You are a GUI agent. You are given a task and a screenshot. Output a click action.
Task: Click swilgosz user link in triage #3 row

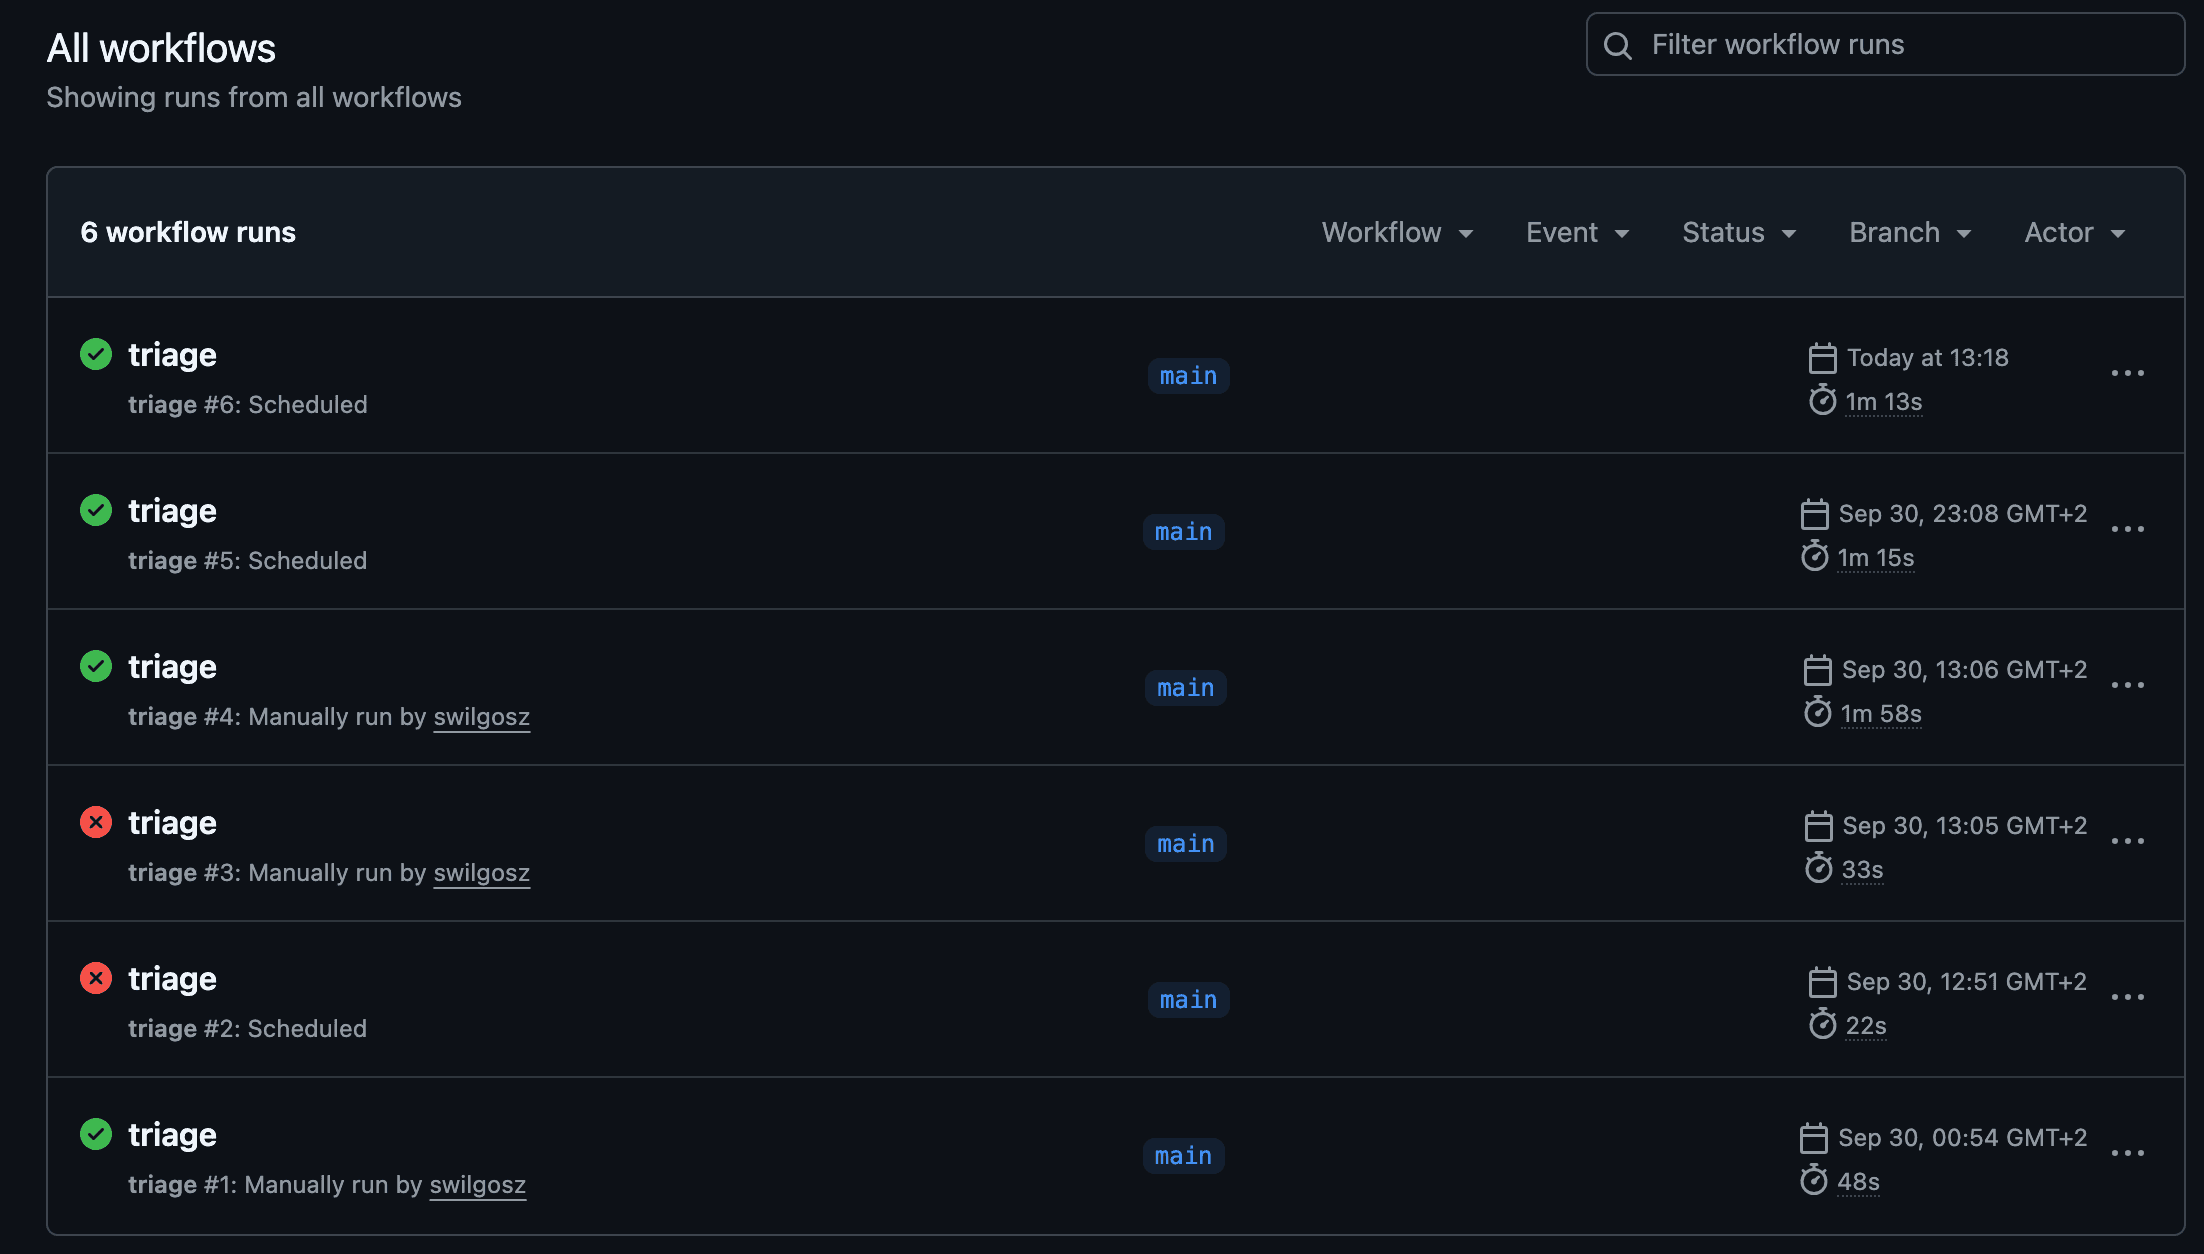pos(481,873)
